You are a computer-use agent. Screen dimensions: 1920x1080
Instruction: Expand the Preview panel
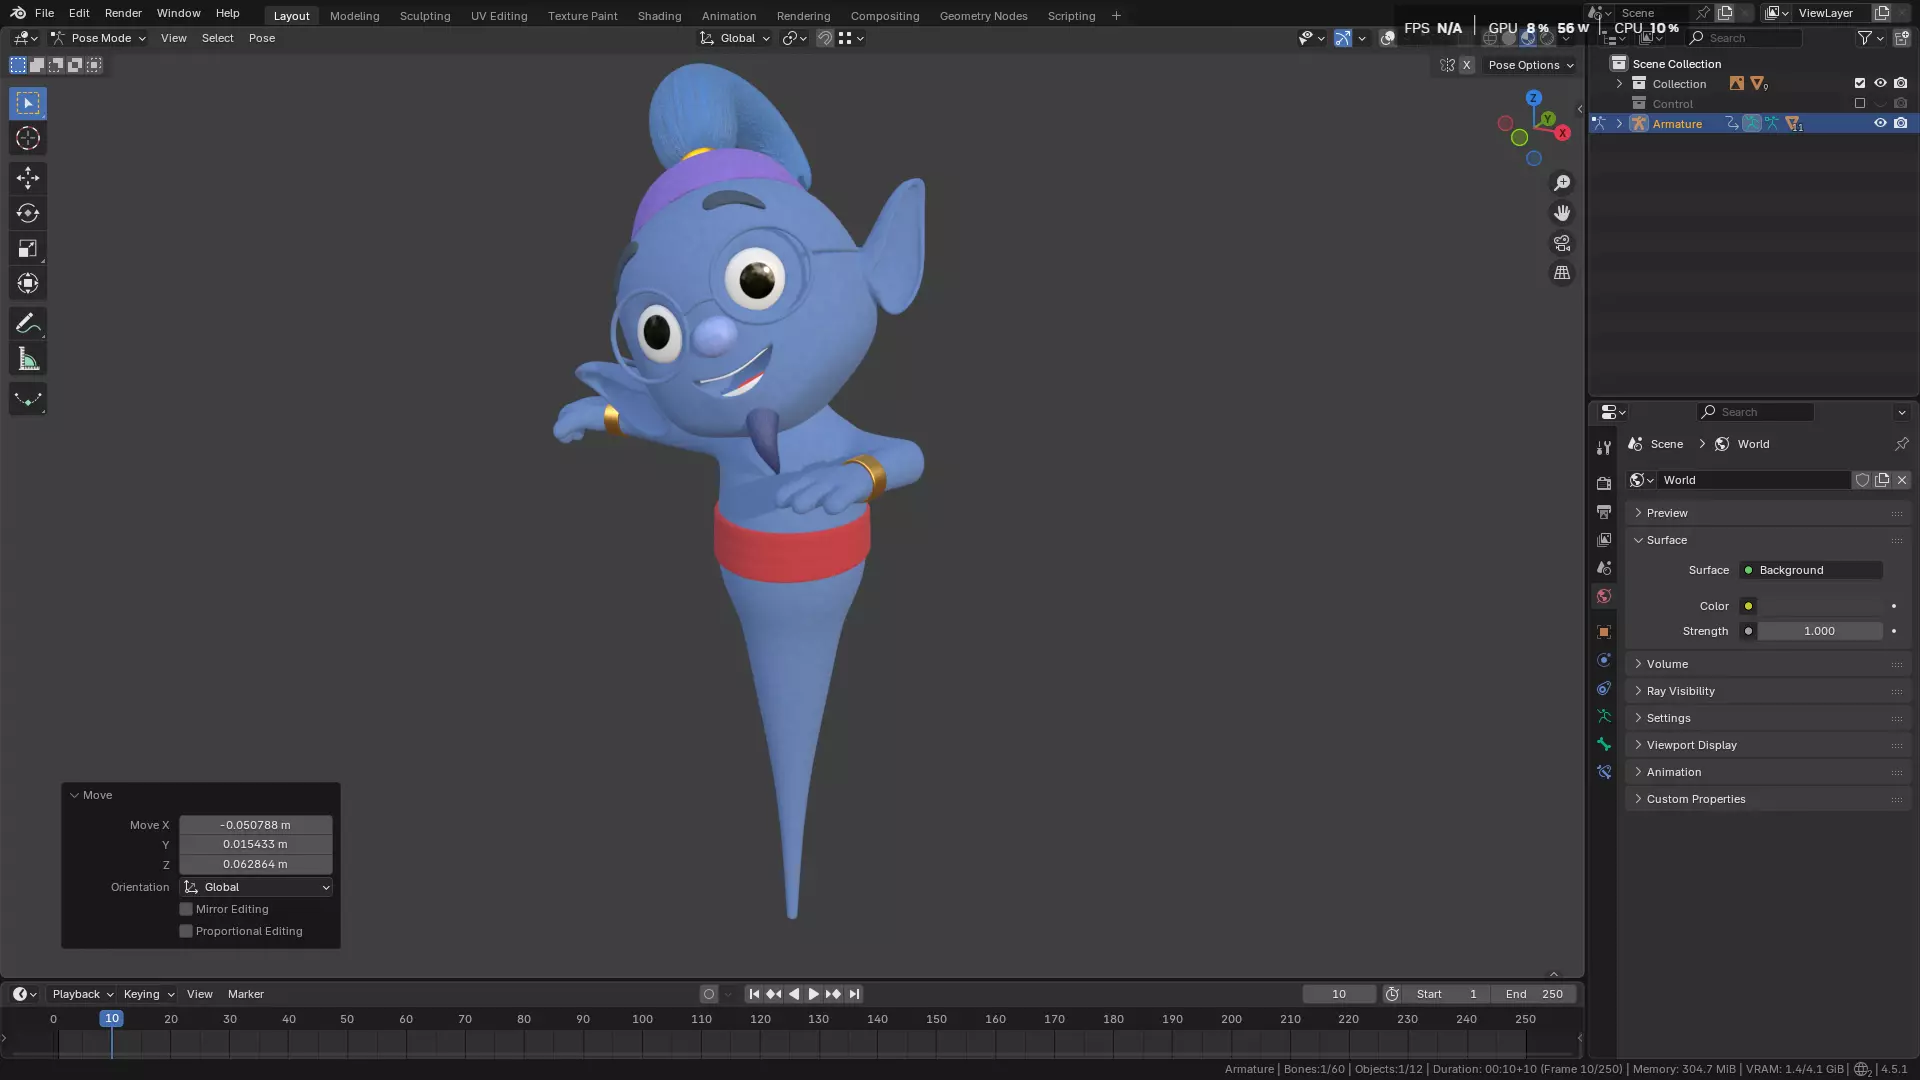coord(1767,513)
